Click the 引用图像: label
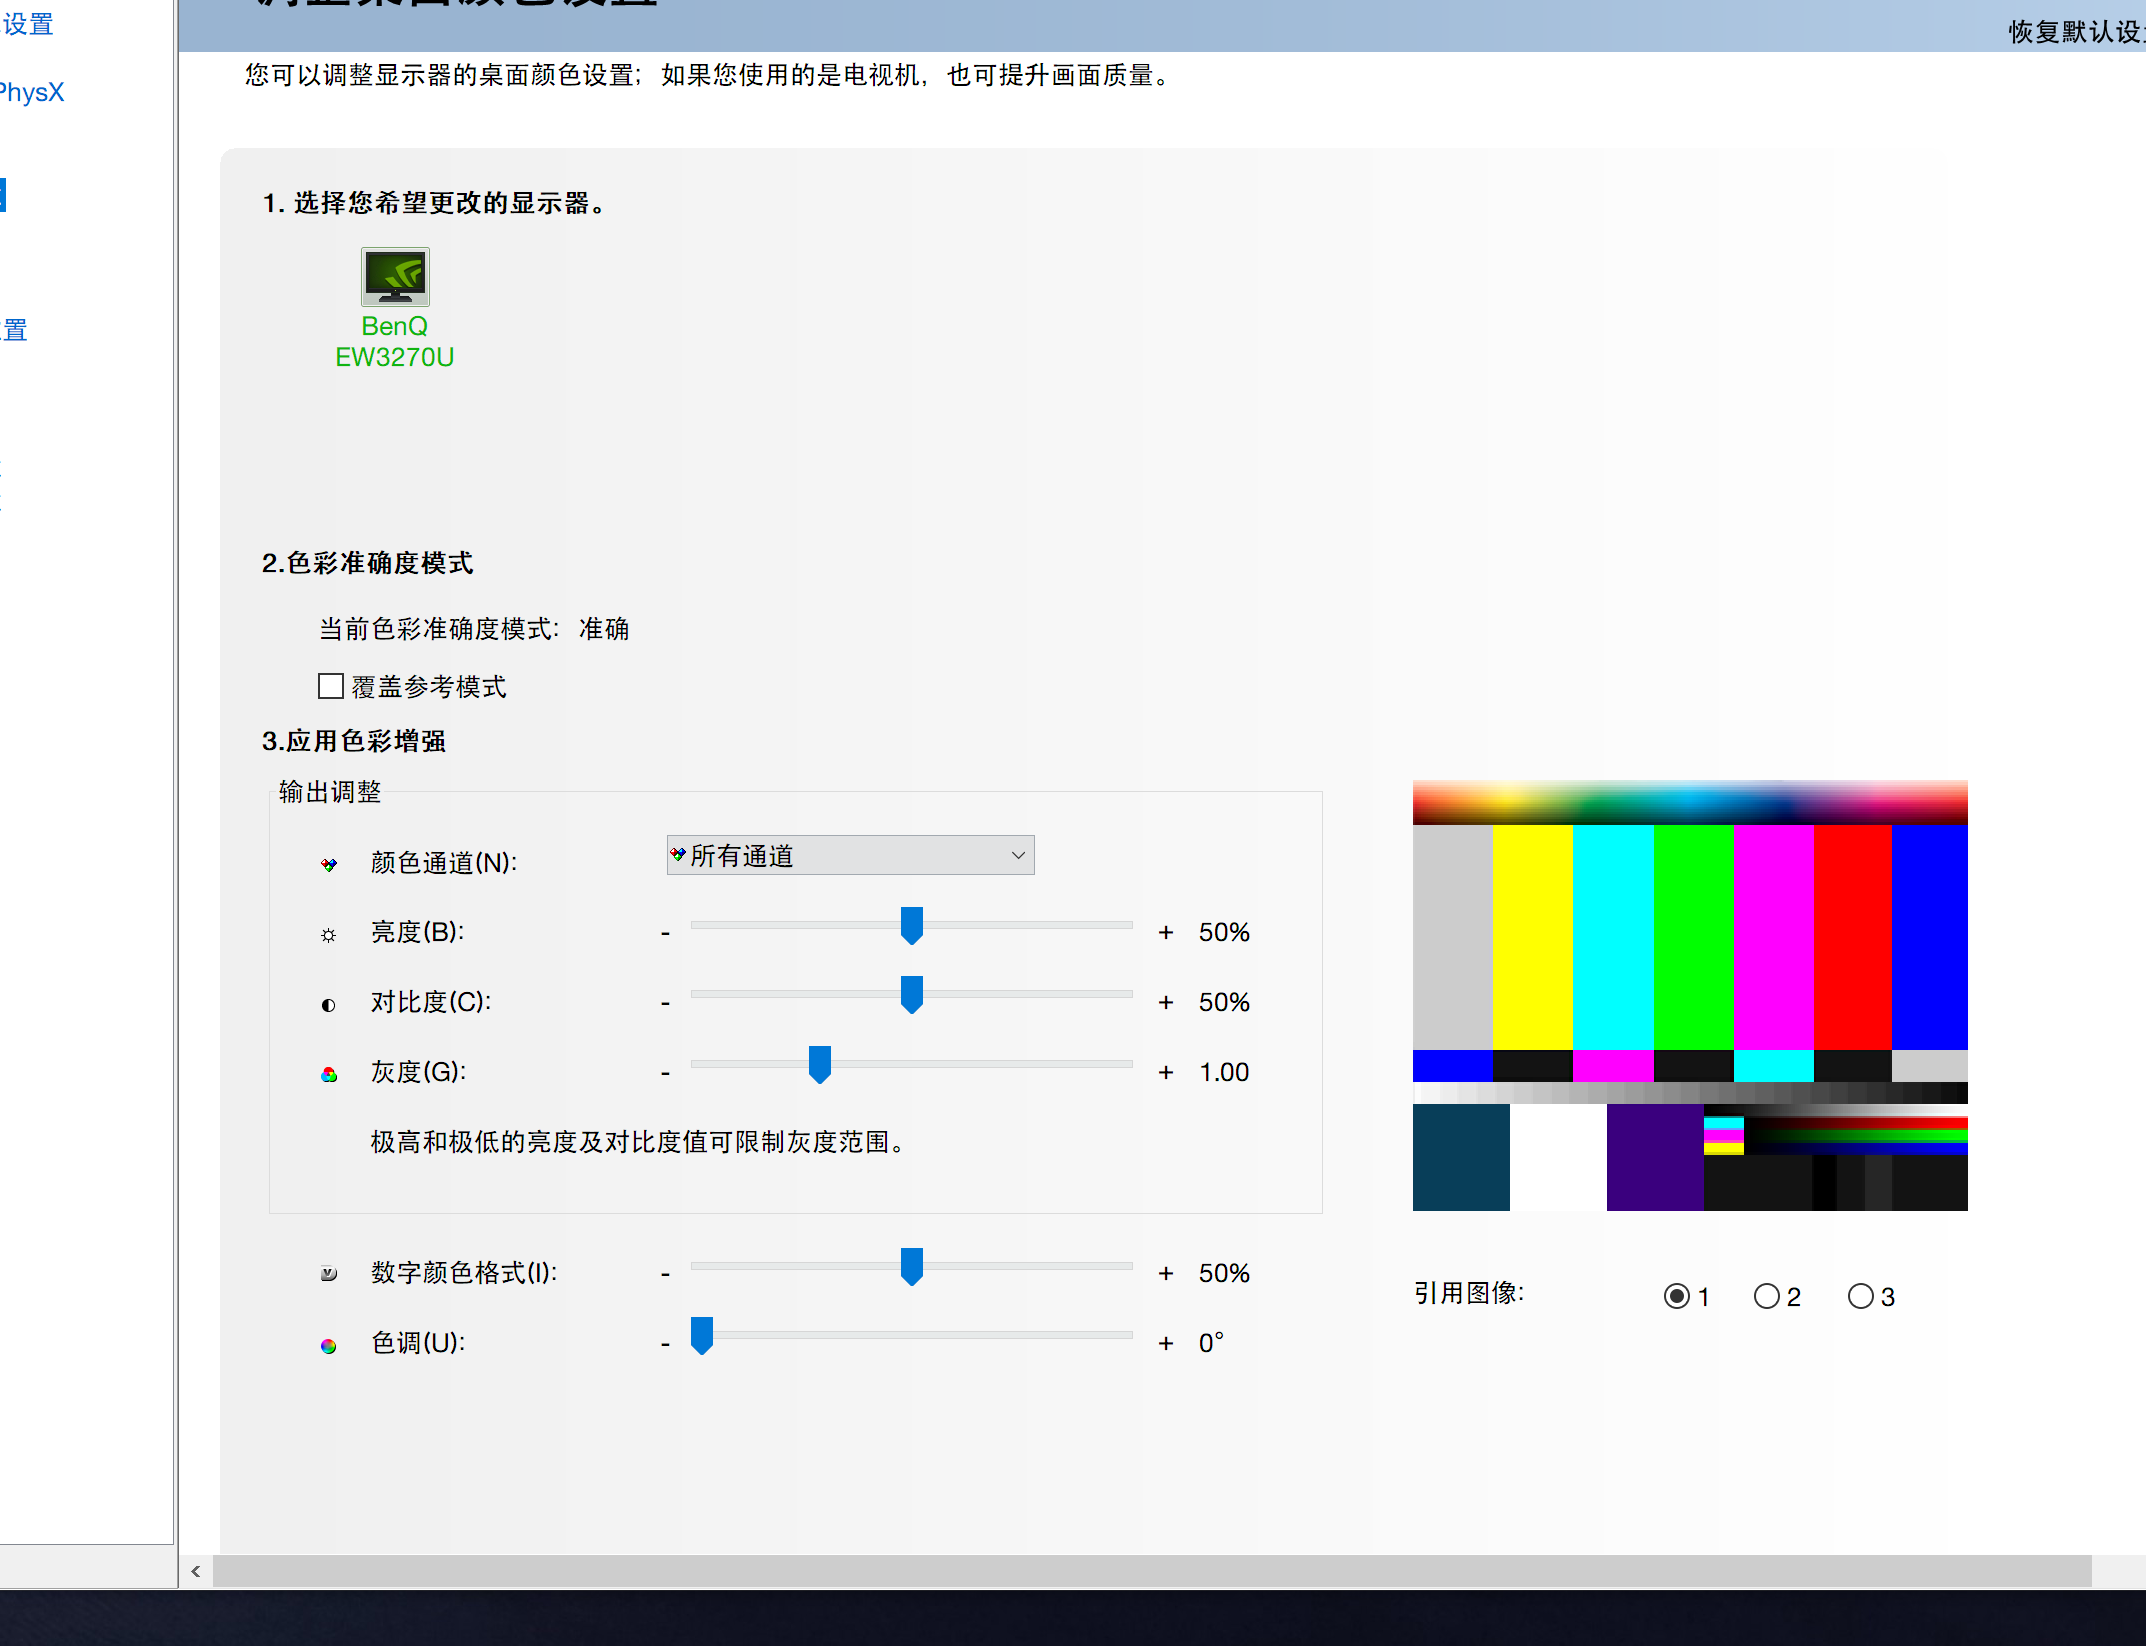 pos(1469,1293)
